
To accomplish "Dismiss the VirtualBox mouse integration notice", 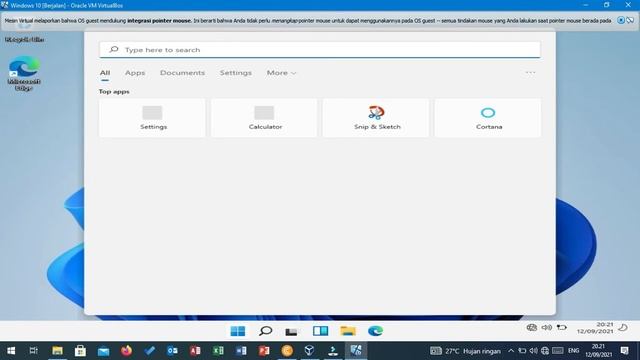I will click(x=620, y=20).
